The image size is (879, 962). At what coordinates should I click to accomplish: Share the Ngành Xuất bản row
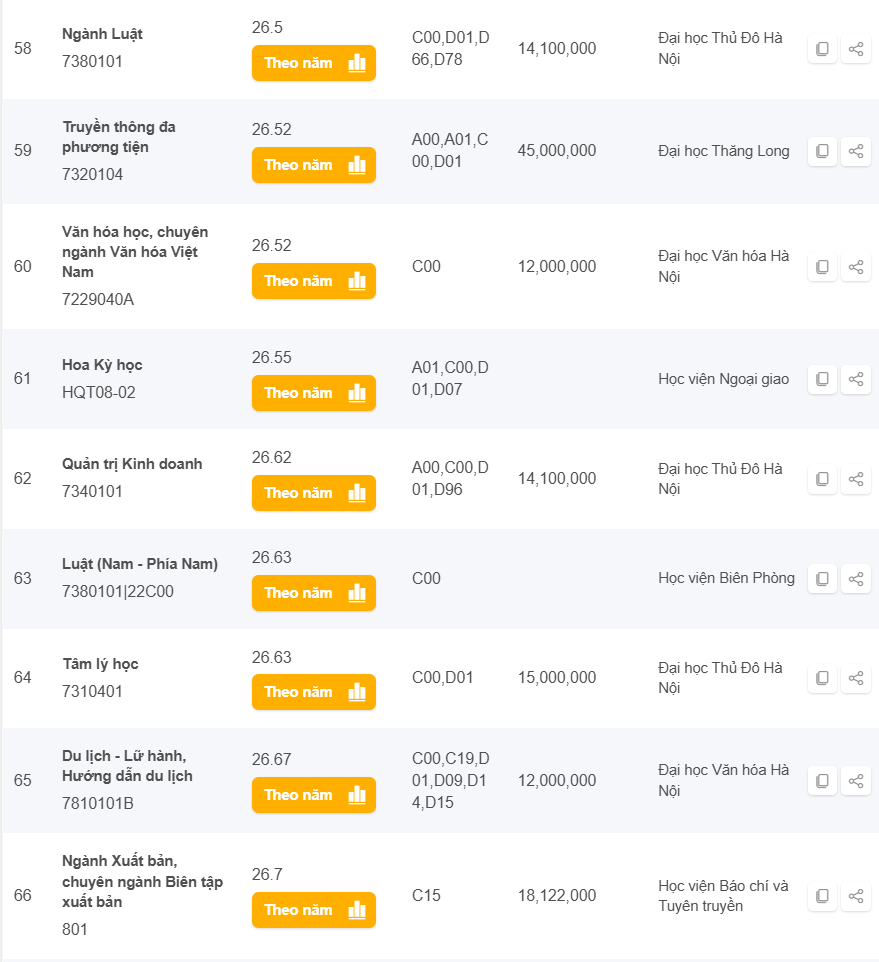click(x=856, y=896)
